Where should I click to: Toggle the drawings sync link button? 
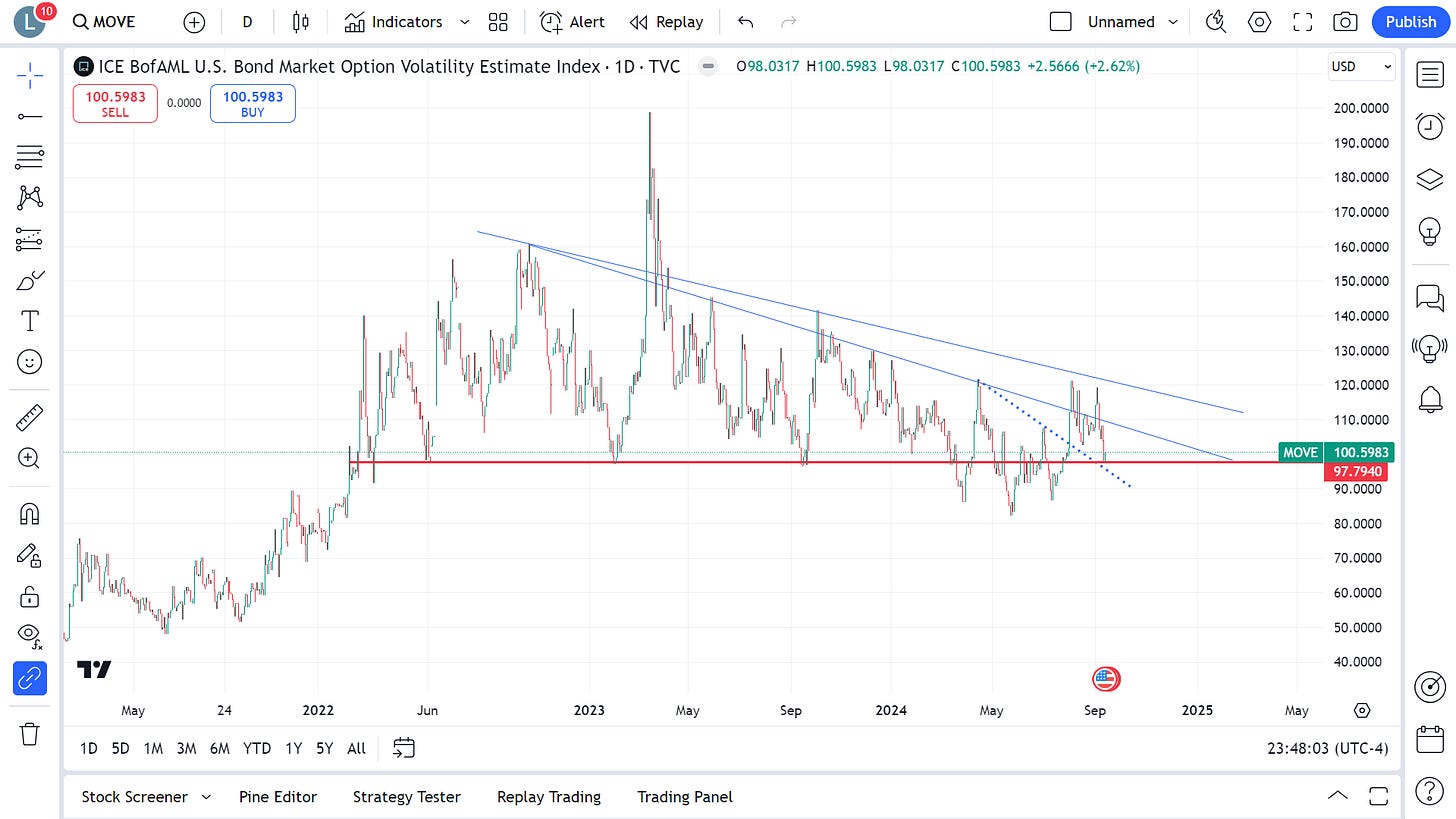pos(30,678)
